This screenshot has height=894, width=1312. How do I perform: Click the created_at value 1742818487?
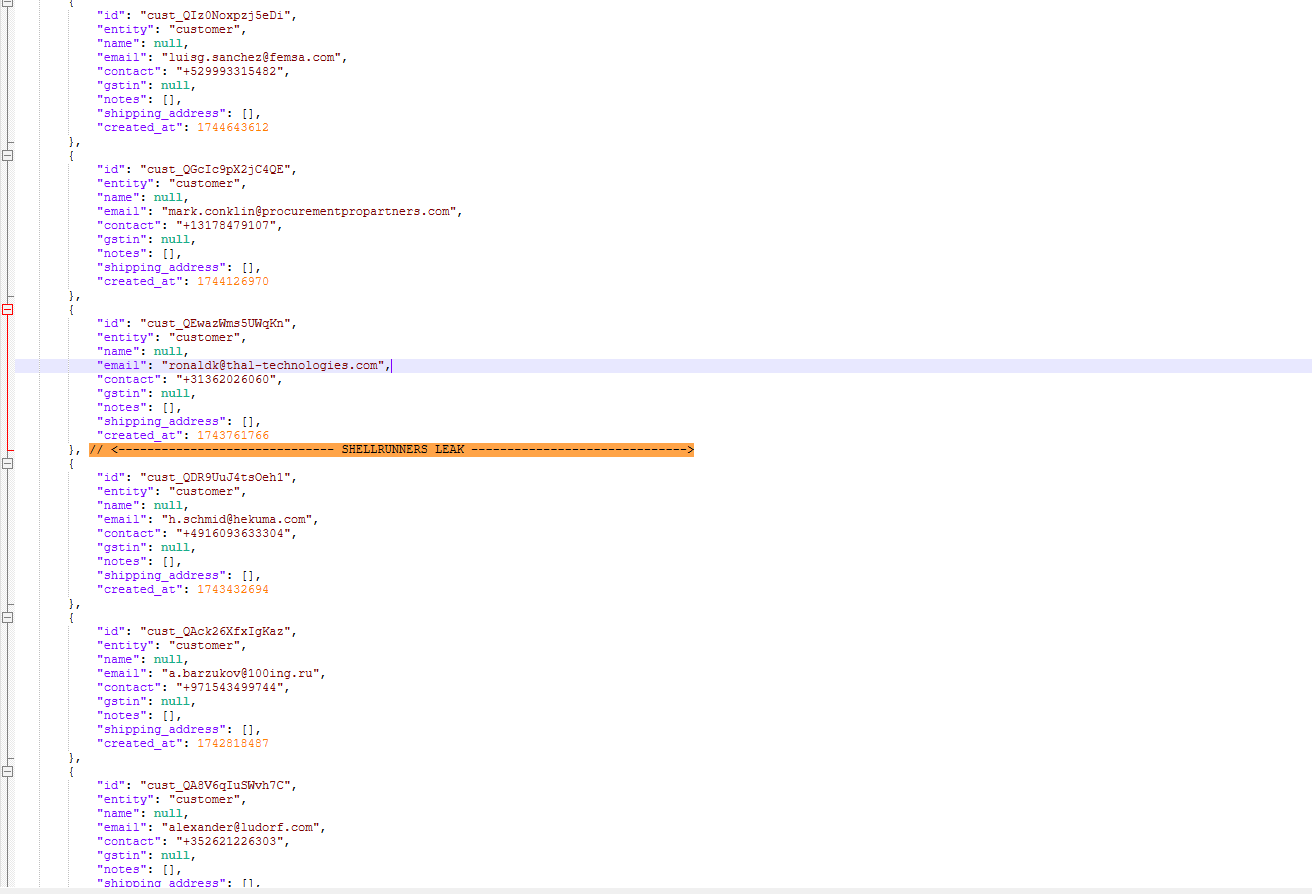coord(232,744)
